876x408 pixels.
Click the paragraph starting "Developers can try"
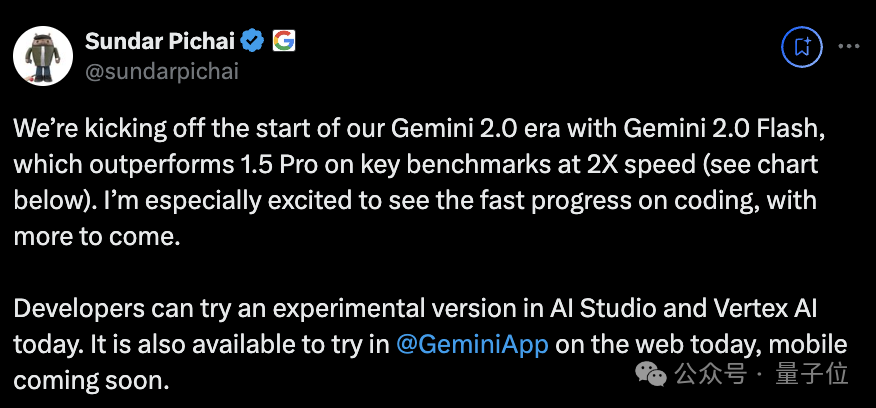point(430,345)
